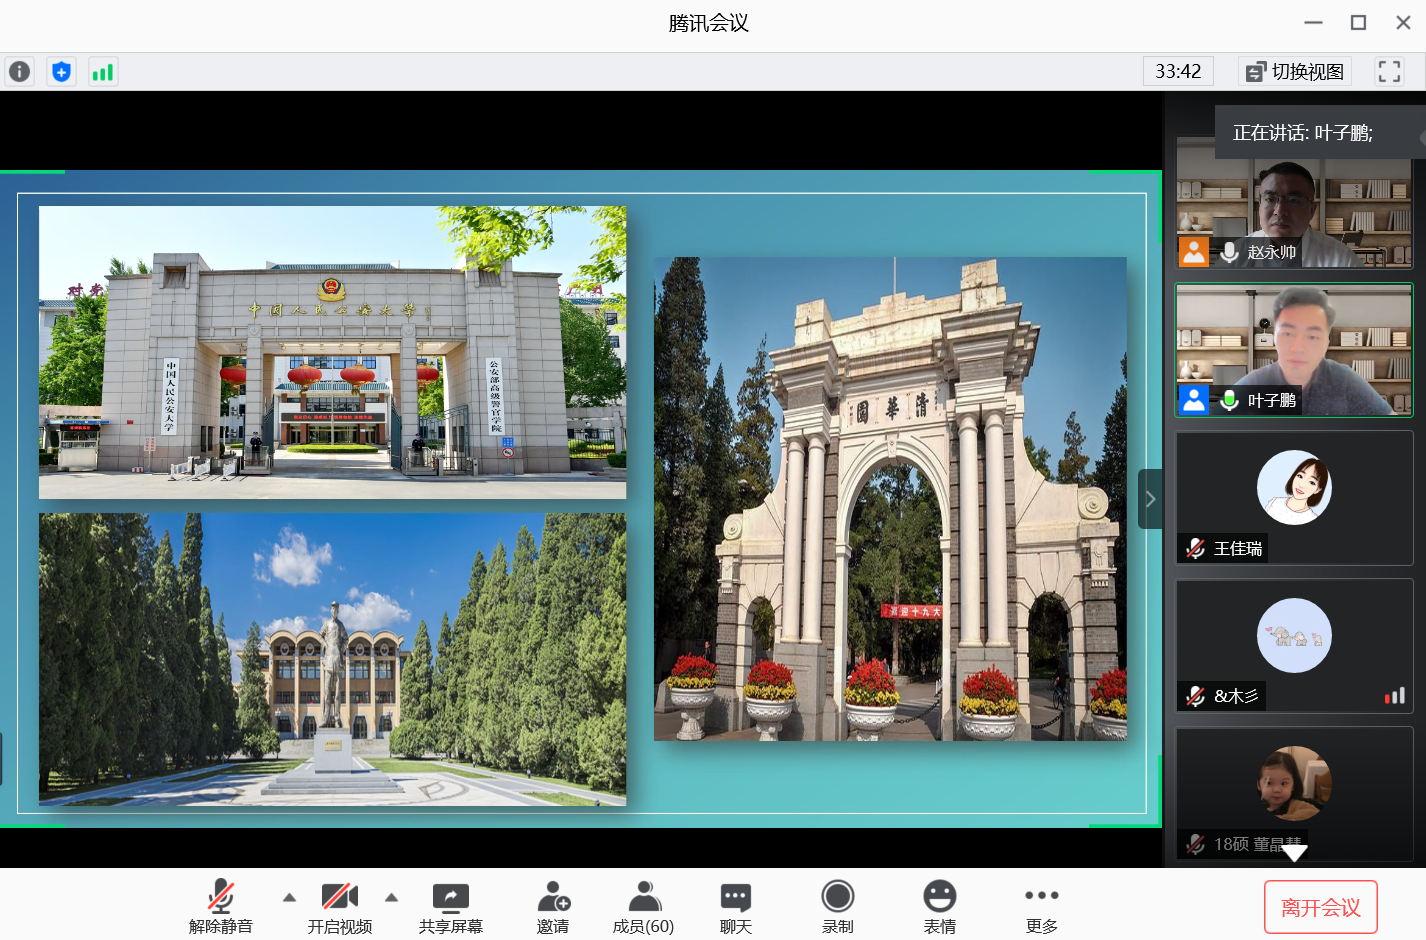Turn on camera with 开启视频
Screen dimensions: 1426x940
(x=339, y=908)
